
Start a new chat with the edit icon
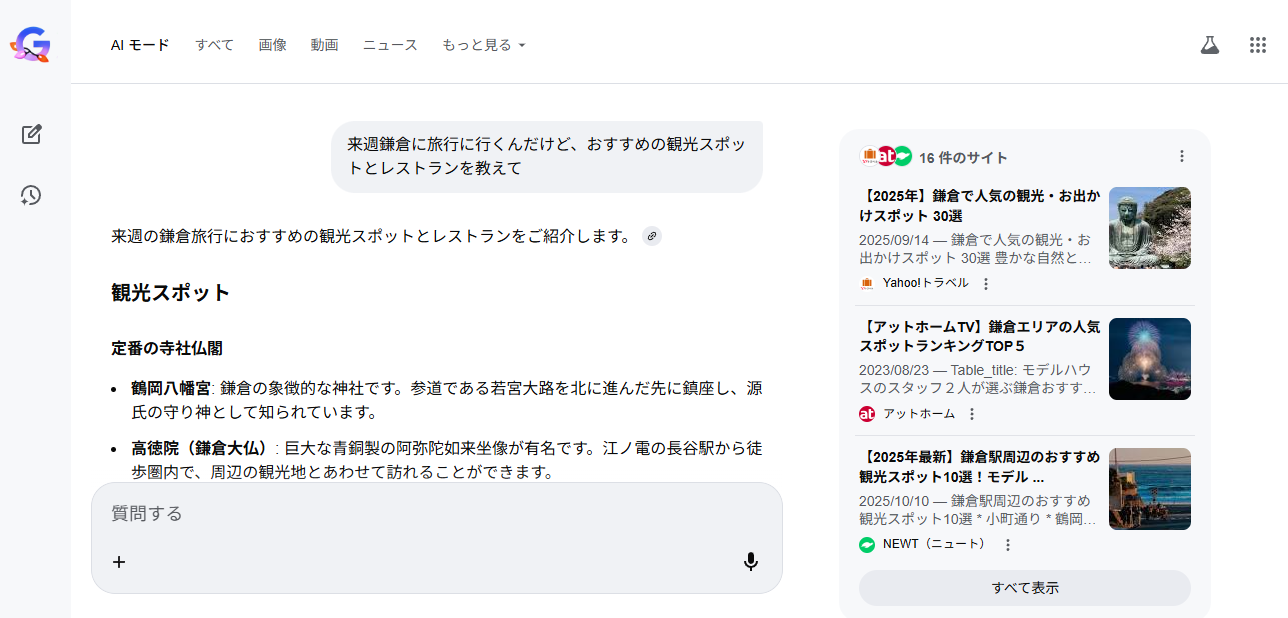pos(32,134)
